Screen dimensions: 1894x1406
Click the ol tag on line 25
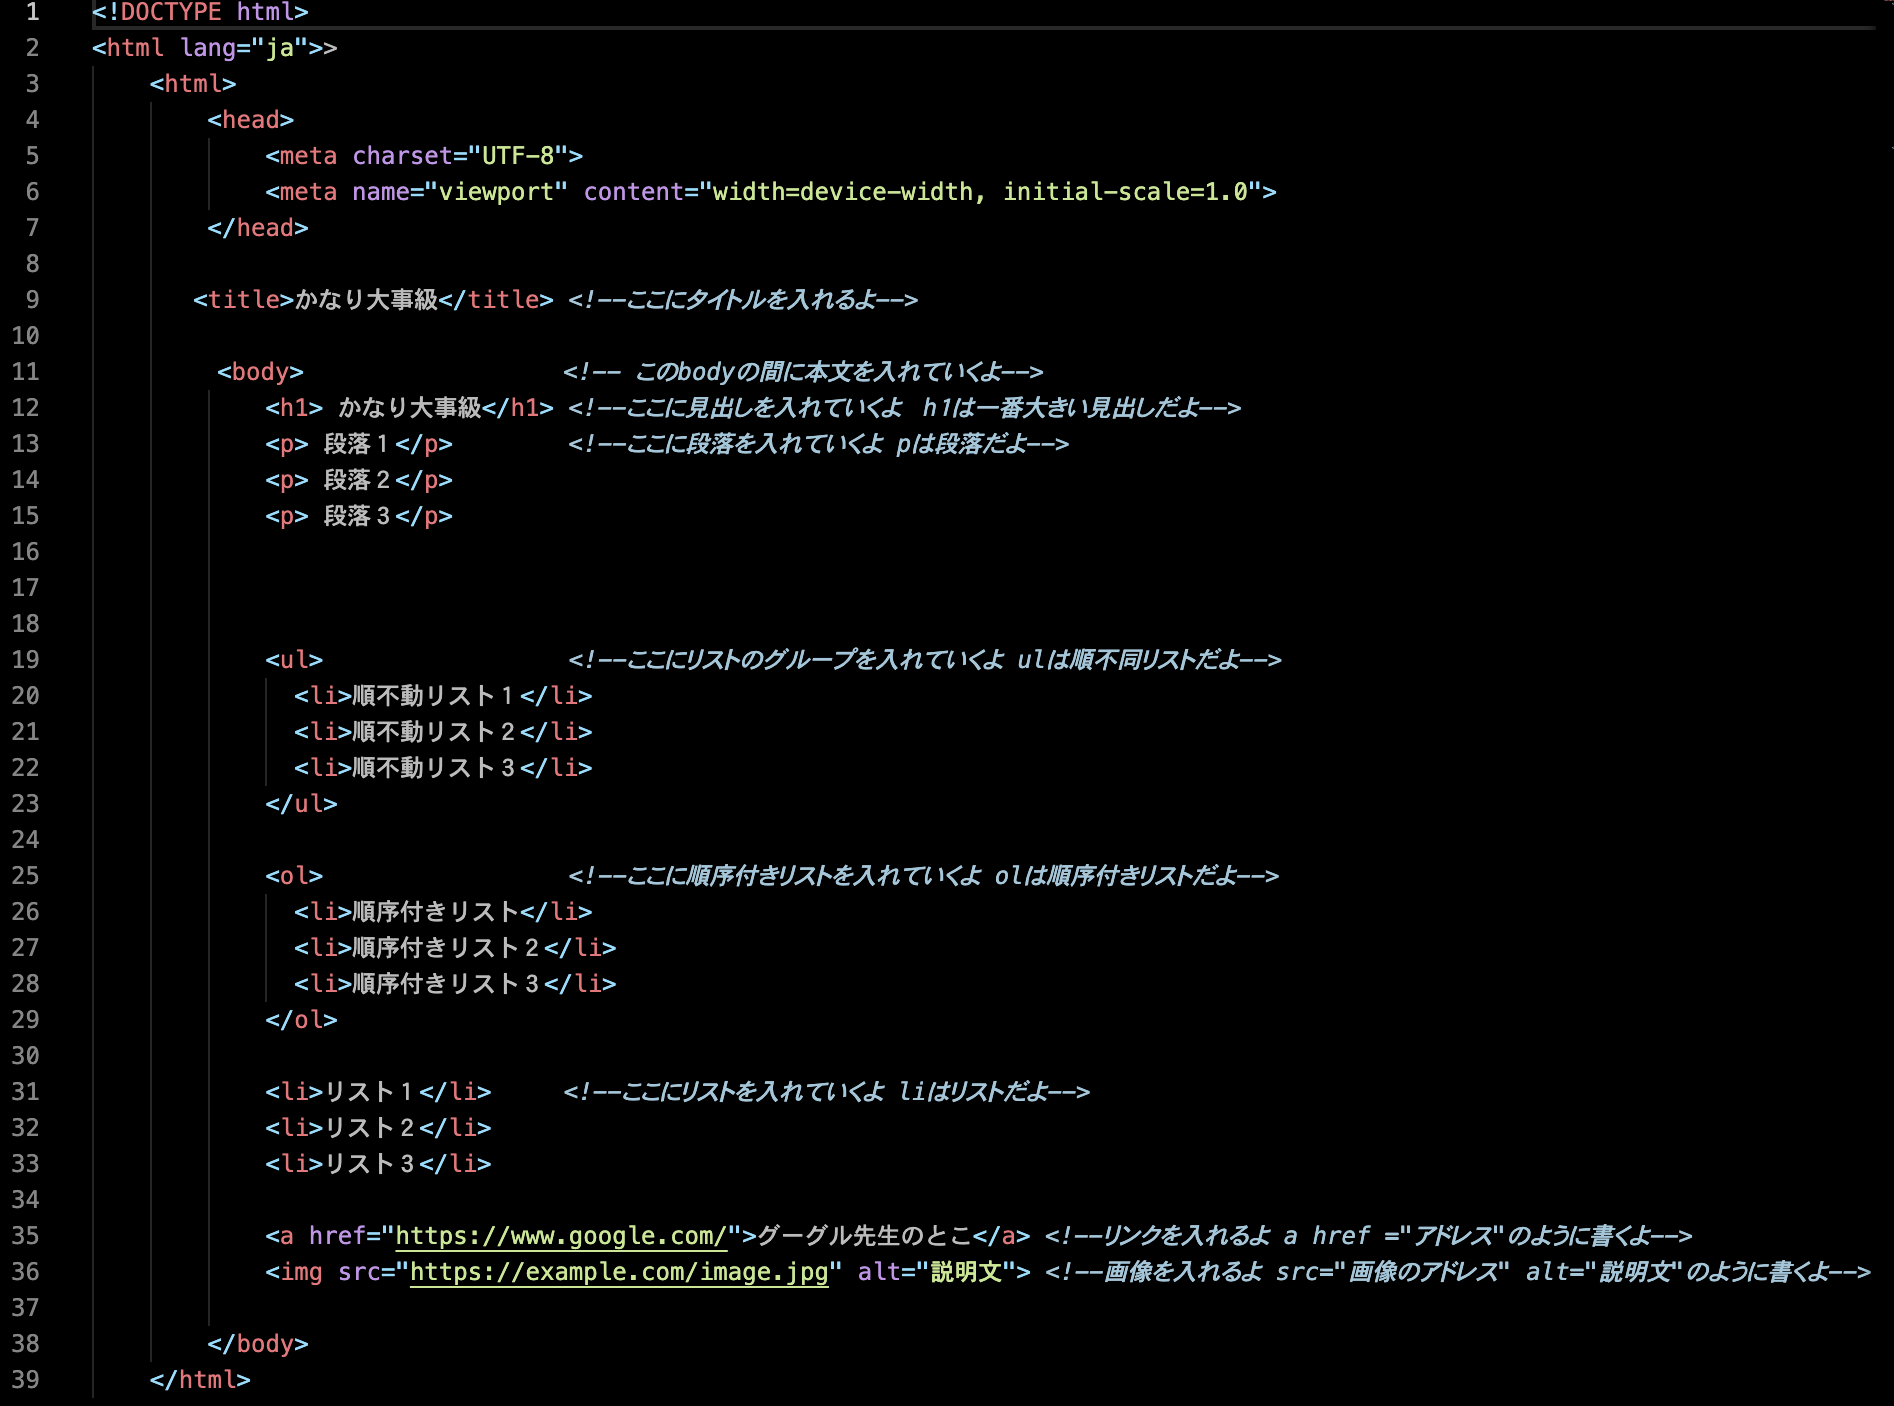[293, 875]
